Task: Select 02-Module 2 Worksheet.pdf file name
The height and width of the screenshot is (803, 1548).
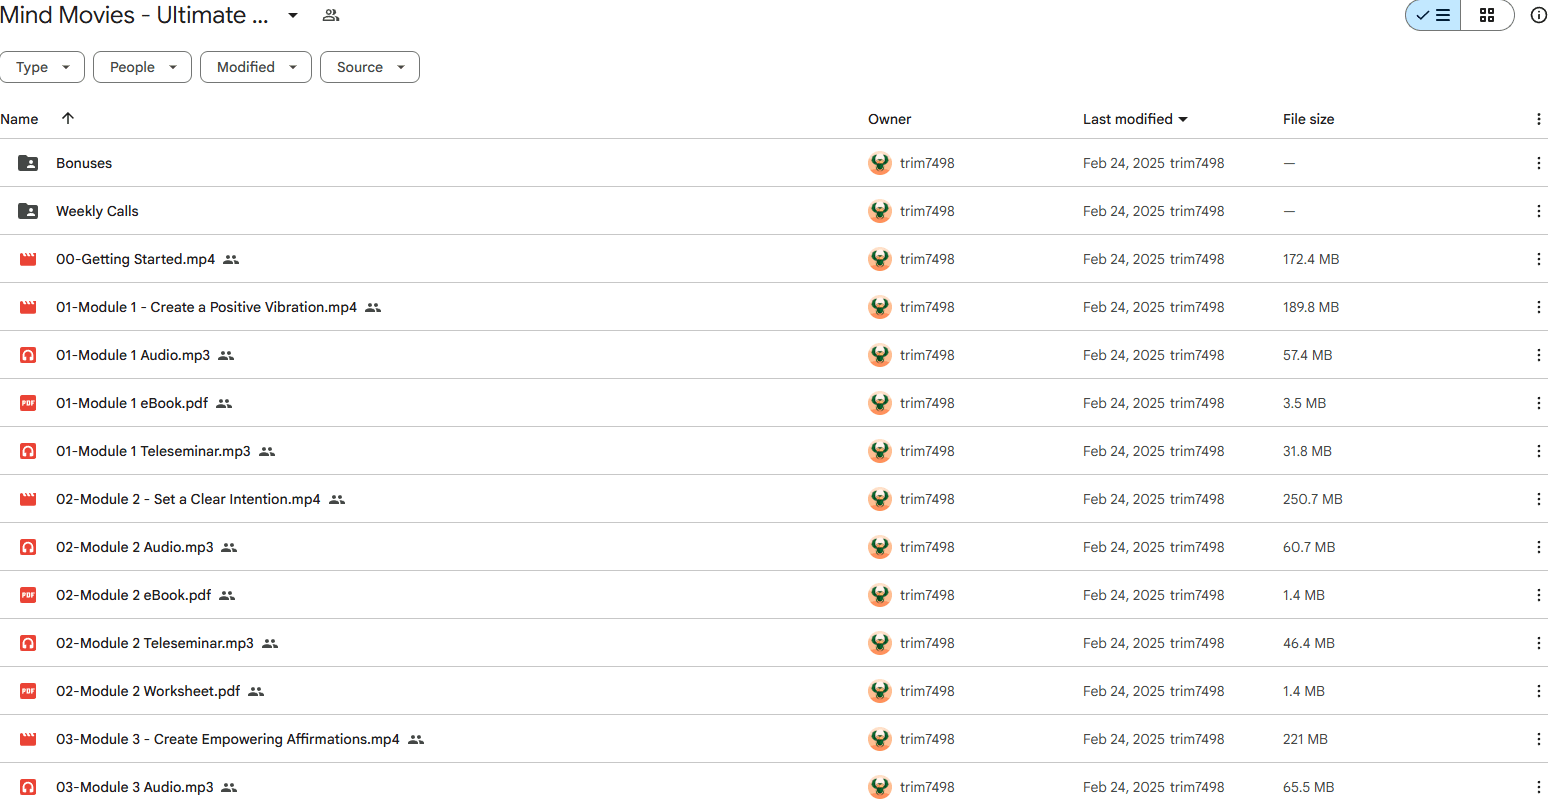Action: [148, 691]
